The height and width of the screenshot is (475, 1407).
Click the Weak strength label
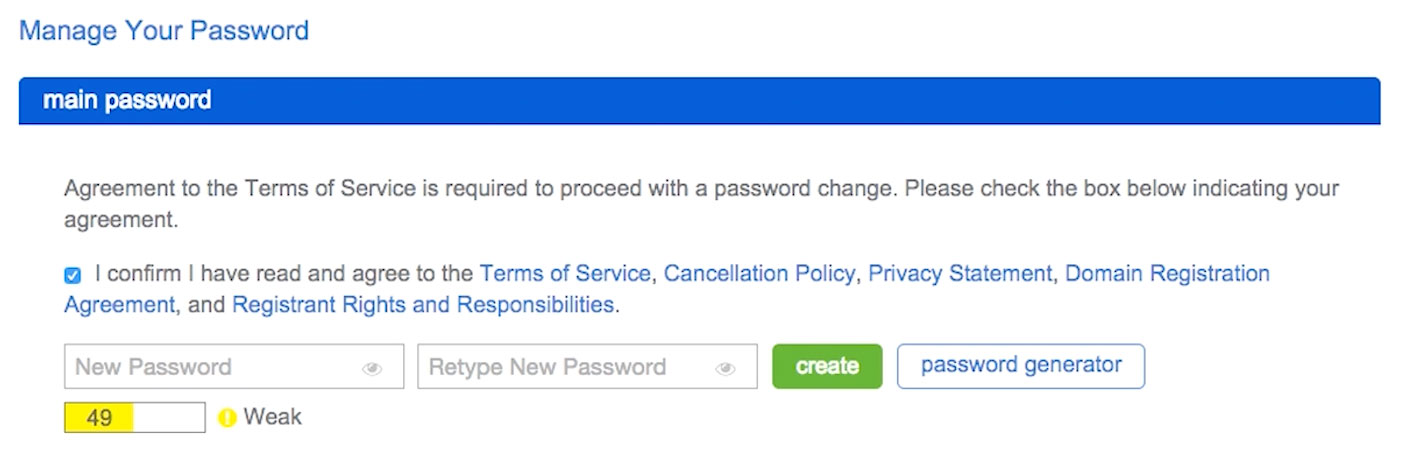point(273,417)
